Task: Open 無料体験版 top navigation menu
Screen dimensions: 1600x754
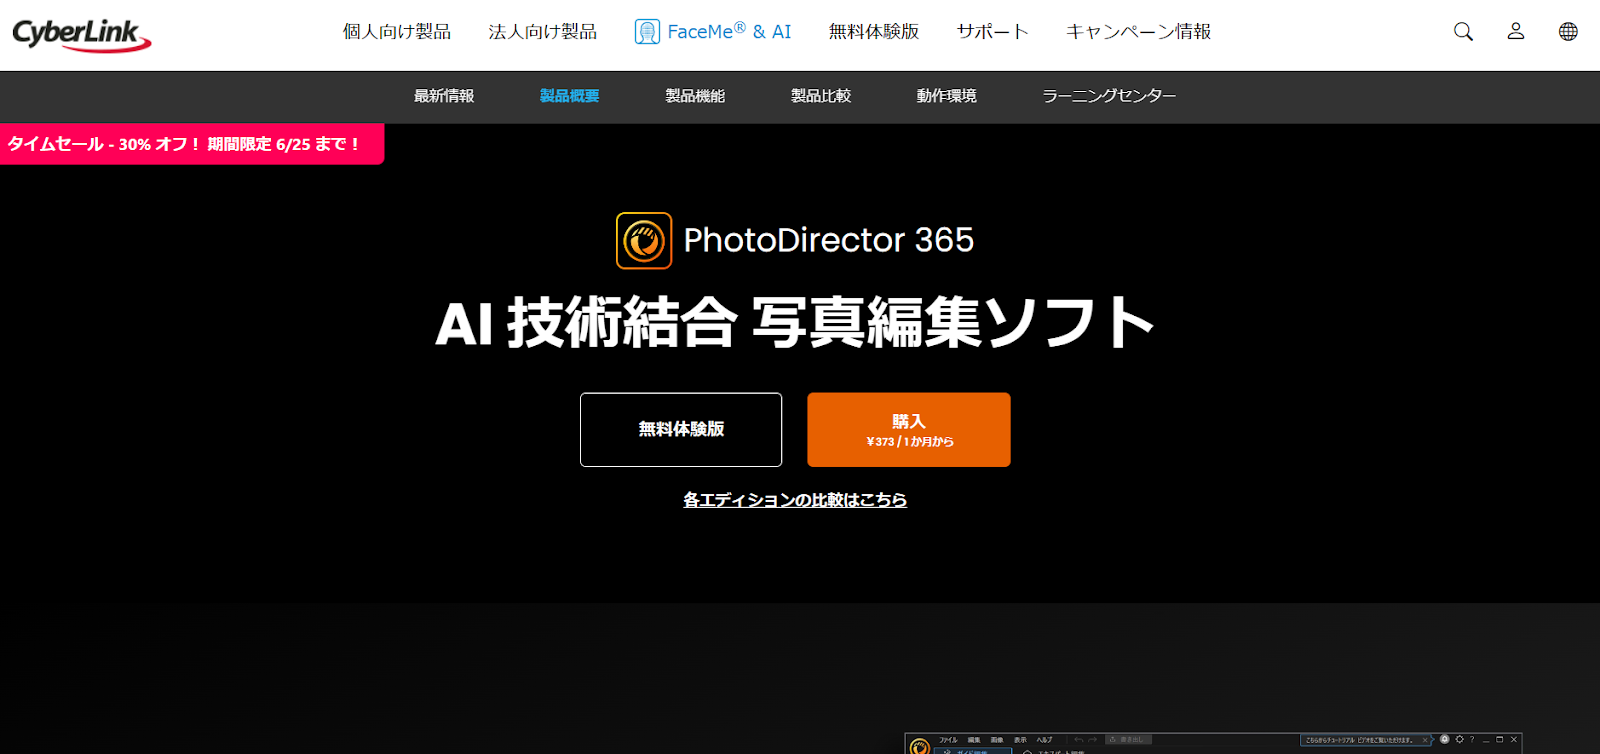Action: pyautogui.click(x=874, y=32)
